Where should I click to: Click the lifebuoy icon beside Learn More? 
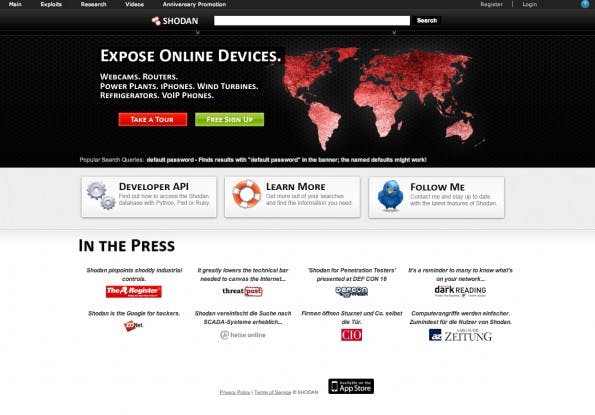(247, 194)
